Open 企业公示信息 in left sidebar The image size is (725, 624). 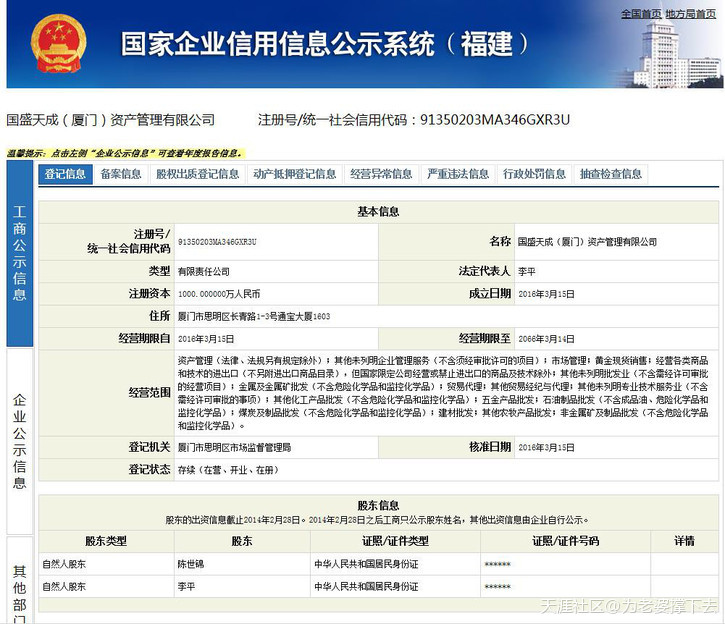pos(20,440)
